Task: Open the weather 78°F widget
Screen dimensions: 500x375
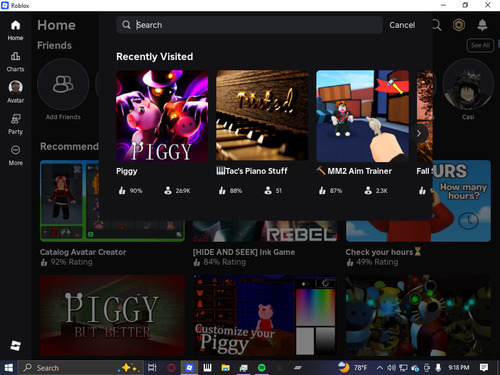Action: (353, 367)
